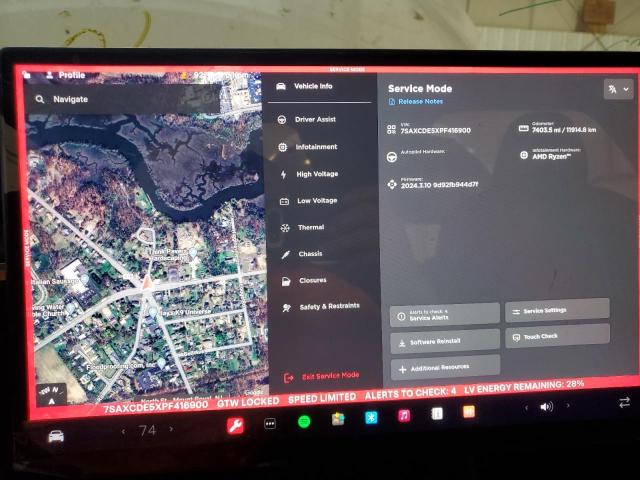Increase volume with the right arrow
Image resolution: width=640 pixels, height=480 pixels.
[x=568, y=405]
